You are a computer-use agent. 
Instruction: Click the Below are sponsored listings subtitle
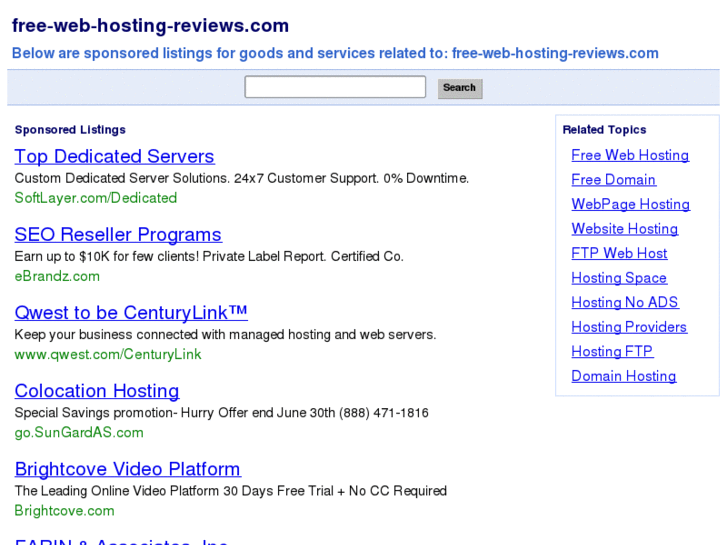[335, 53]
